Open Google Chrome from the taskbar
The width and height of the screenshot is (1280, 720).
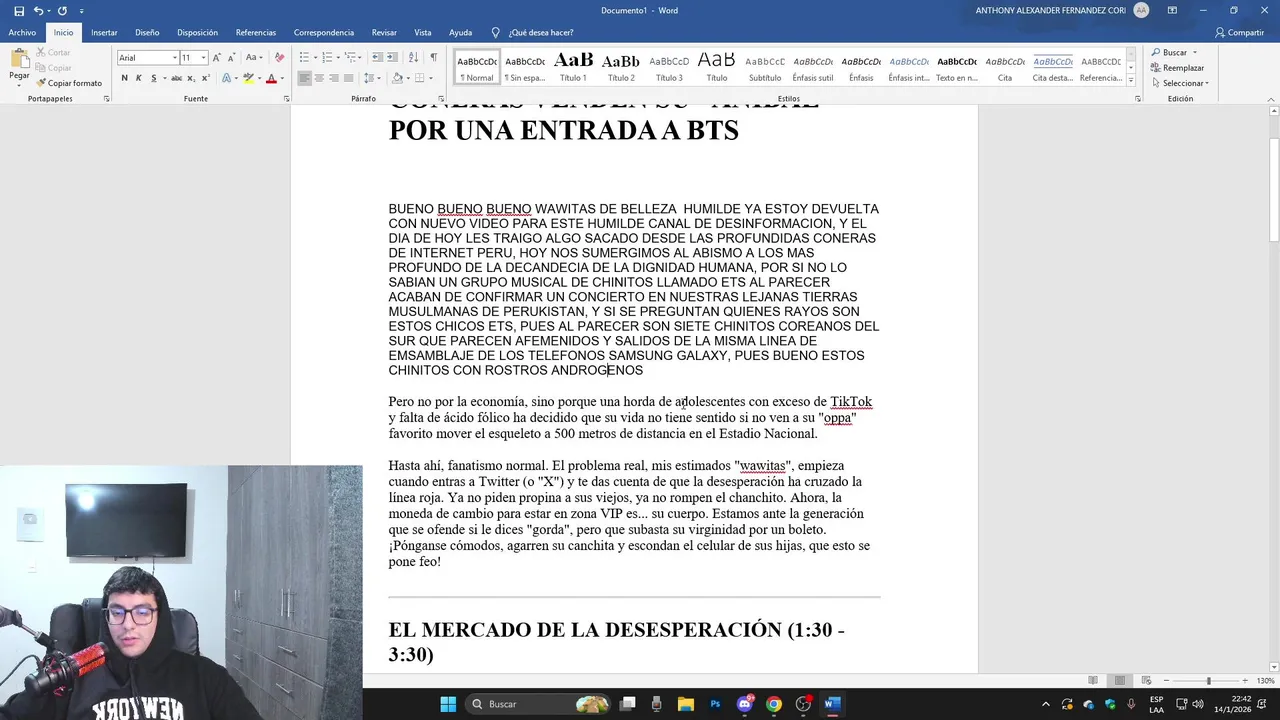pyautogui.click(x=774, y=704)
